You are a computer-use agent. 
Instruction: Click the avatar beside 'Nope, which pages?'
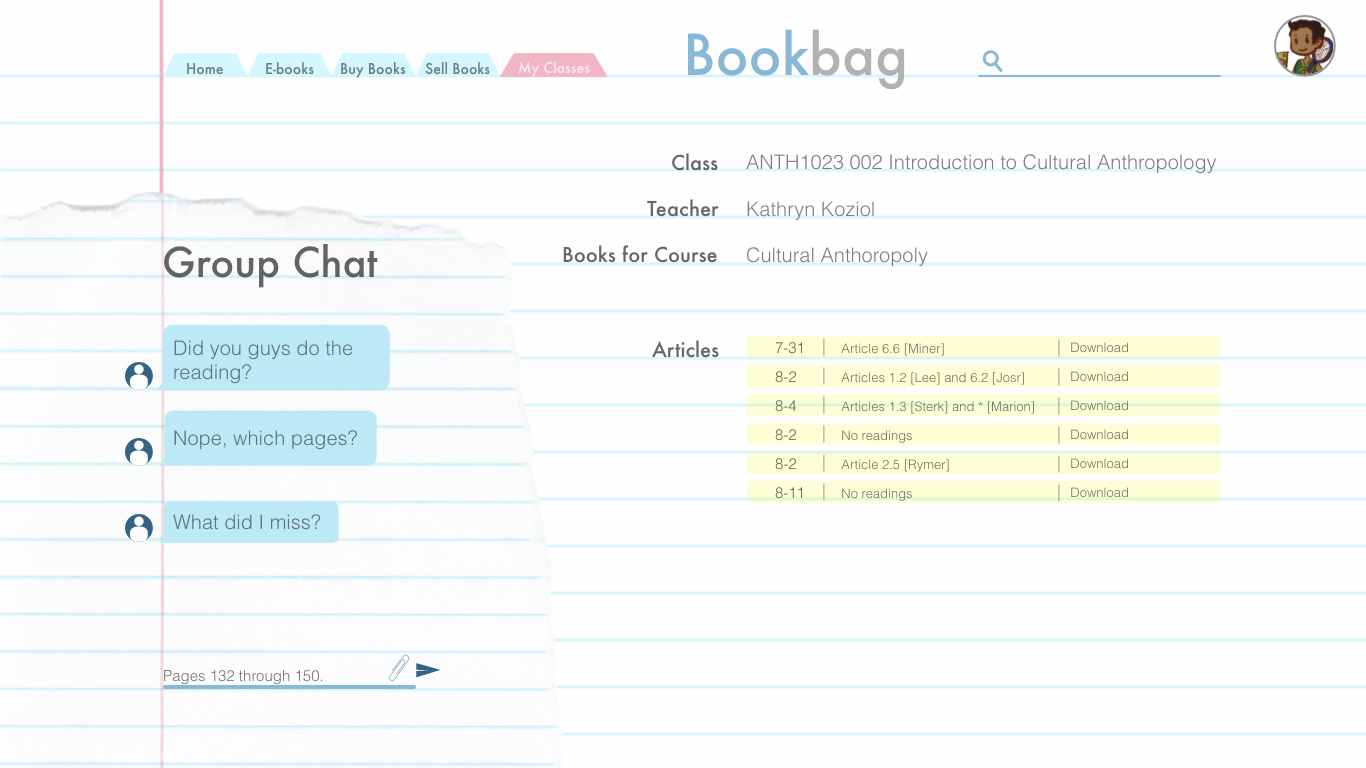click(x=138, y=452)
